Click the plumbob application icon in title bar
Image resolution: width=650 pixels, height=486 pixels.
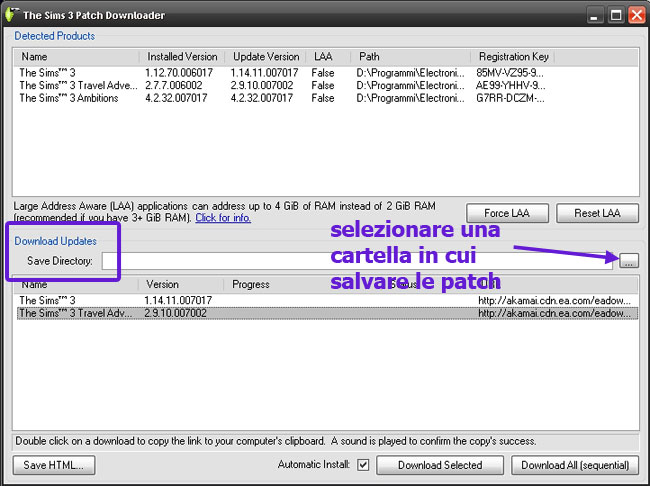click(x=11, y=15)
